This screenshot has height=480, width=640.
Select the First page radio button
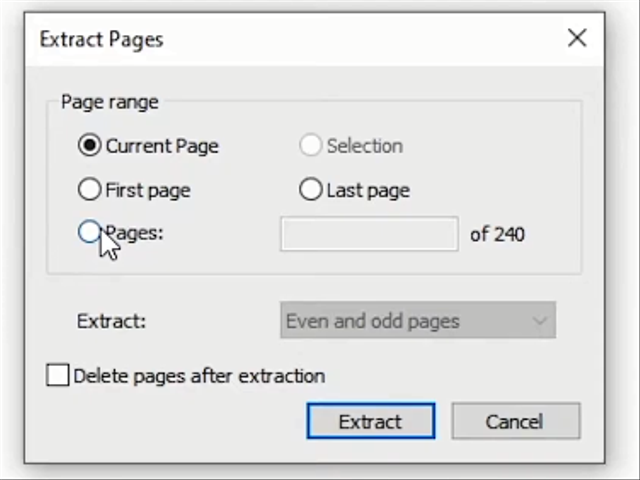click(90, 189)
